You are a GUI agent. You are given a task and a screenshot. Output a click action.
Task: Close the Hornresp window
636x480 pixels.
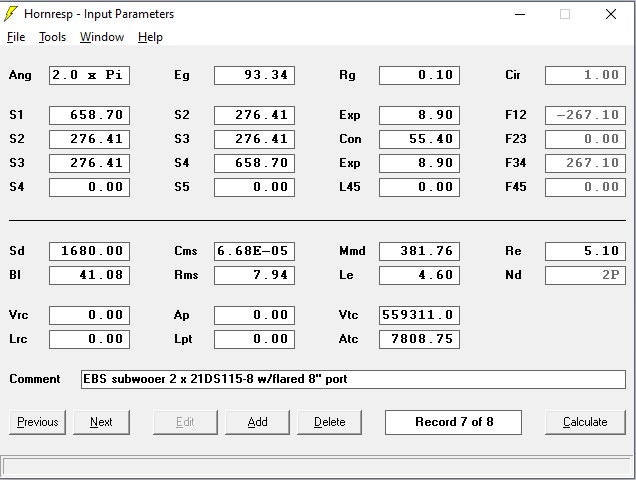[x=611, y=14]
